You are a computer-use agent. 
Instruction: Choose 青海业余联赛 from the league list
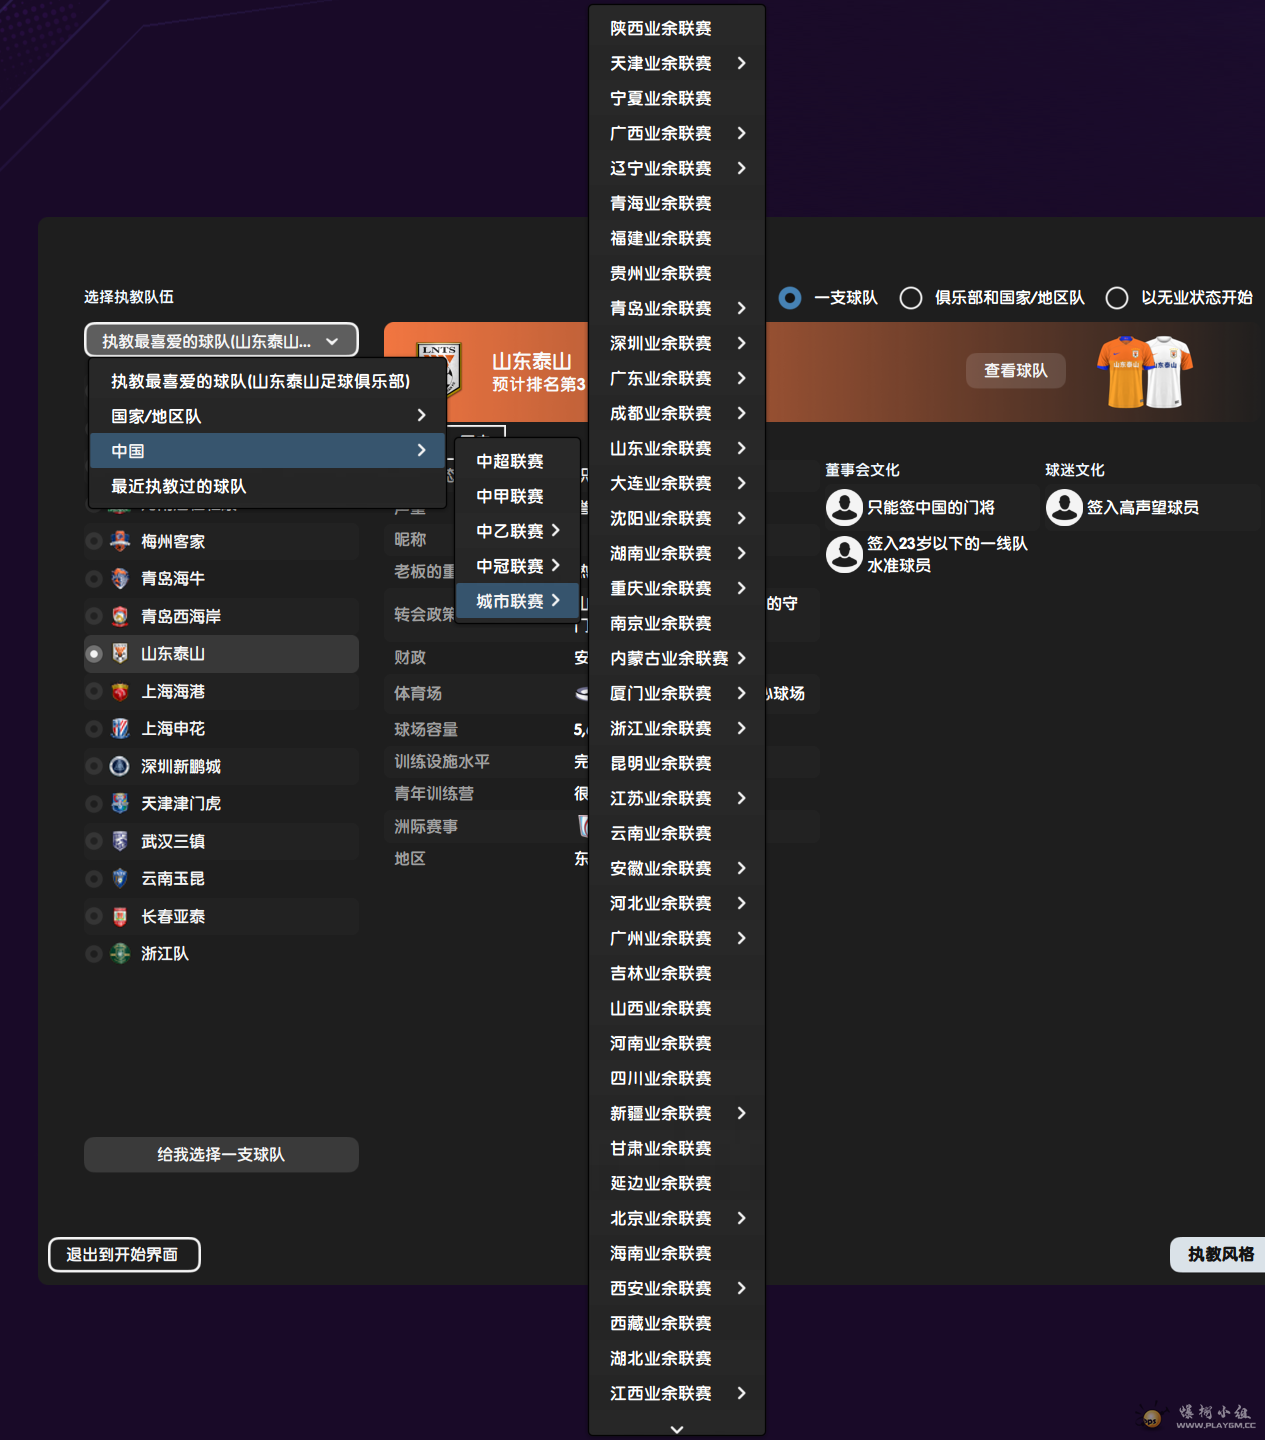coord(677,203)
